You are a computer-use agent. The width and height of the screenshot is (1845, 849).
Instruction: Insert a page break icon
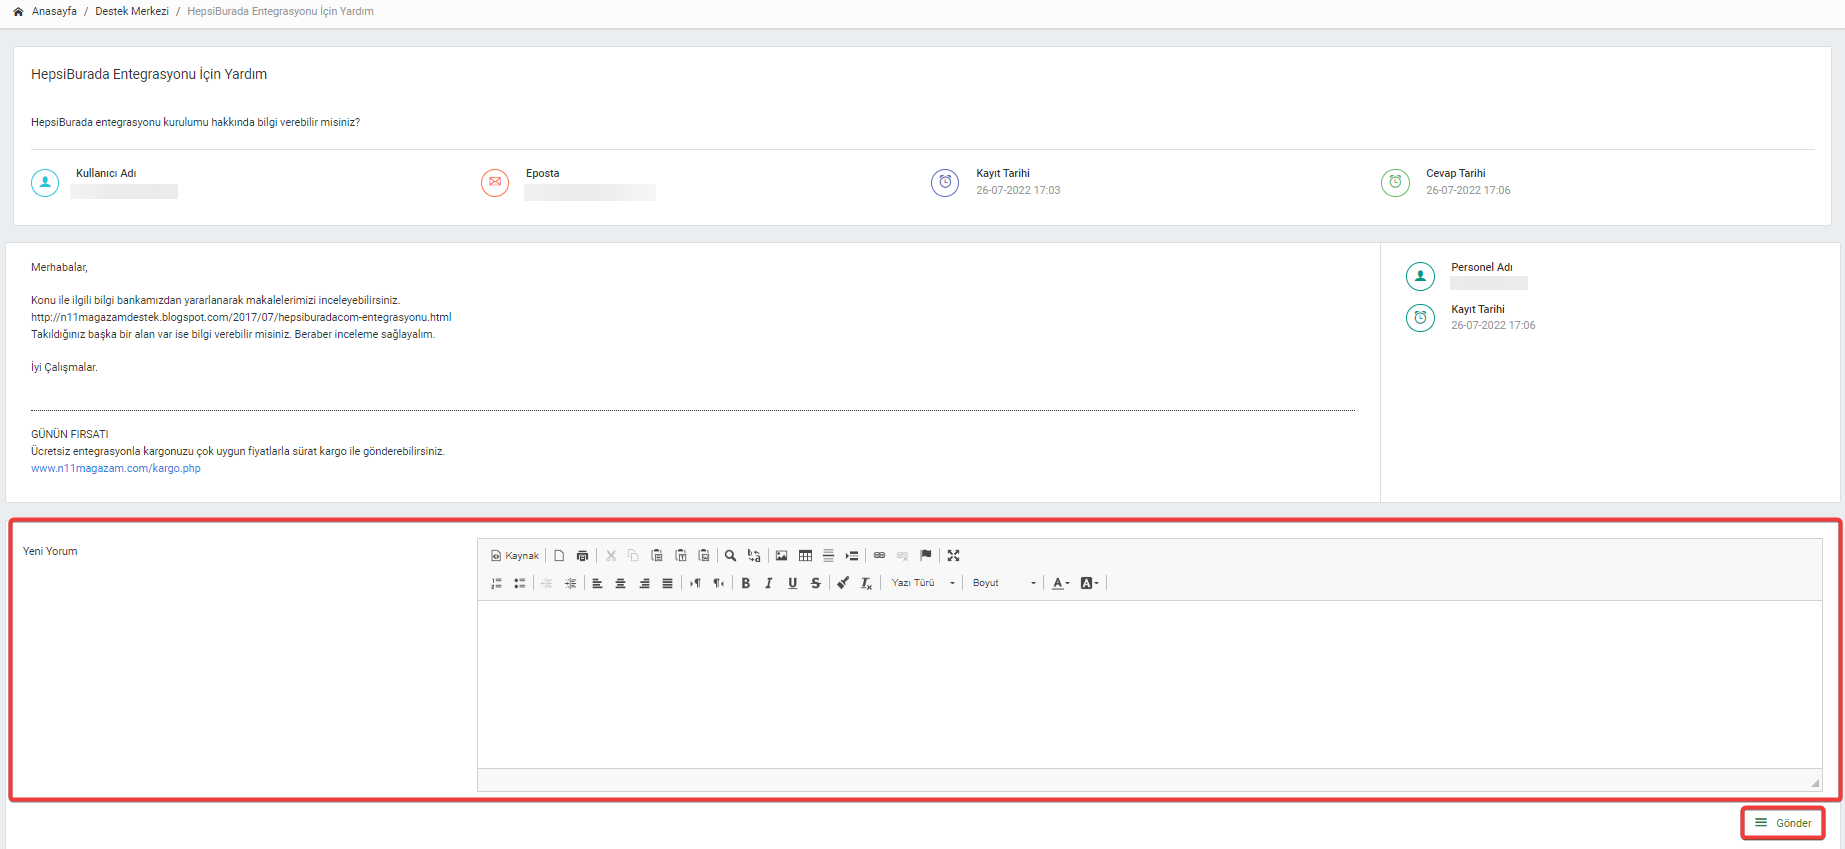click(x=852, y=556)
